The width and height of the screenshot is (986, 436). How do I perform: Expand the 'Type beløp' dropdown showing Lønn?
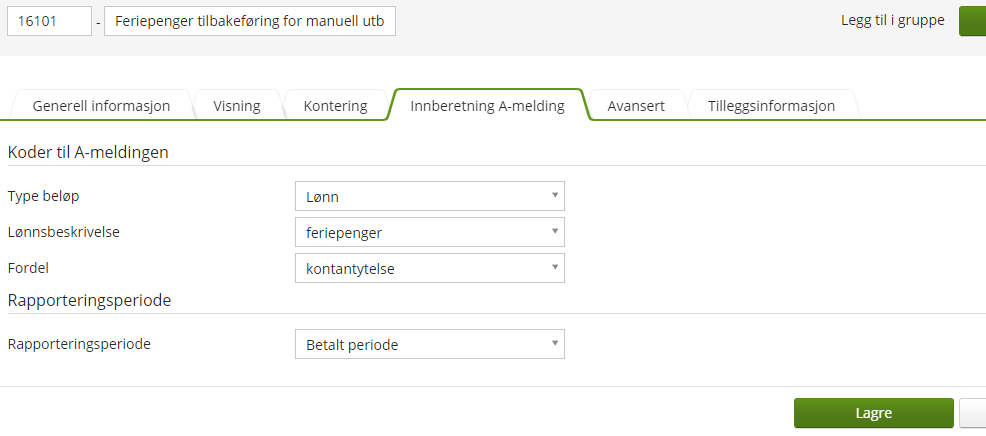coord(429,196)
